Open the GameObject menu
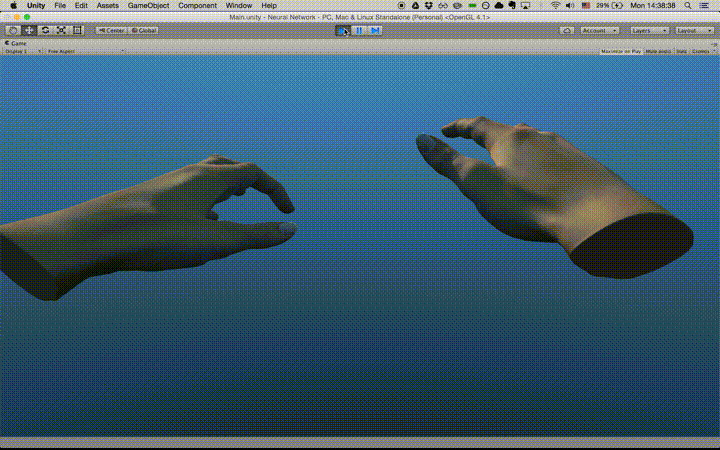Viewport: 720px width, 450px height. click(x=148, y=6)
